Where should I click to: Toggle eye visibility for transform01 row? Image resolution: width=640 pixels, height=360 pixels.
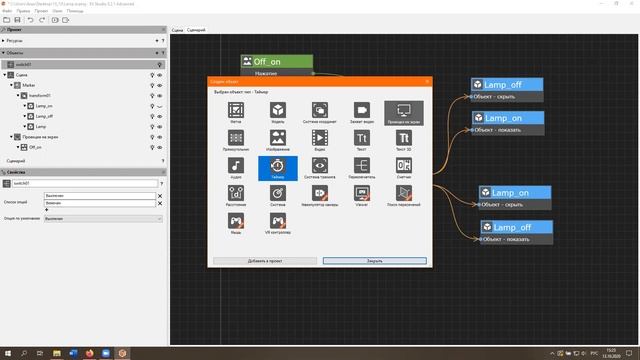[160, 96]
